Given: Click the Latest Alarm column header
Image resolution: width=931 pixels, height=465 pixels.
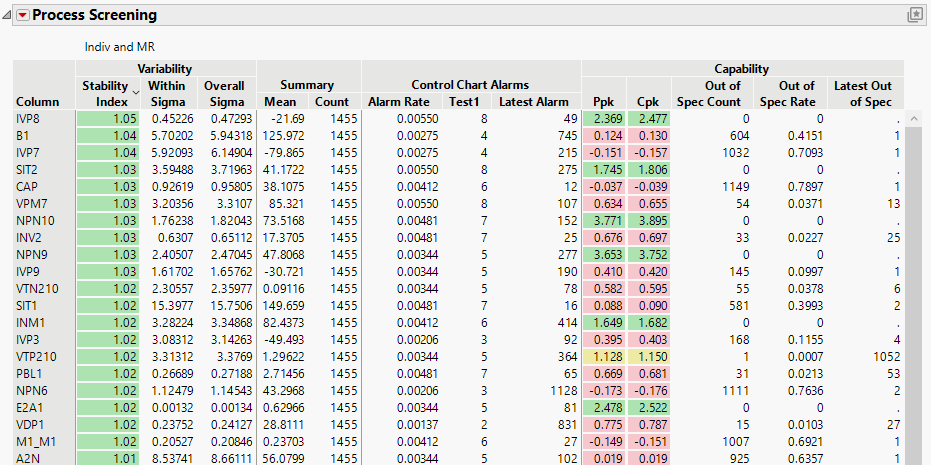Looking at the screenshot, I should click(532, 101).
